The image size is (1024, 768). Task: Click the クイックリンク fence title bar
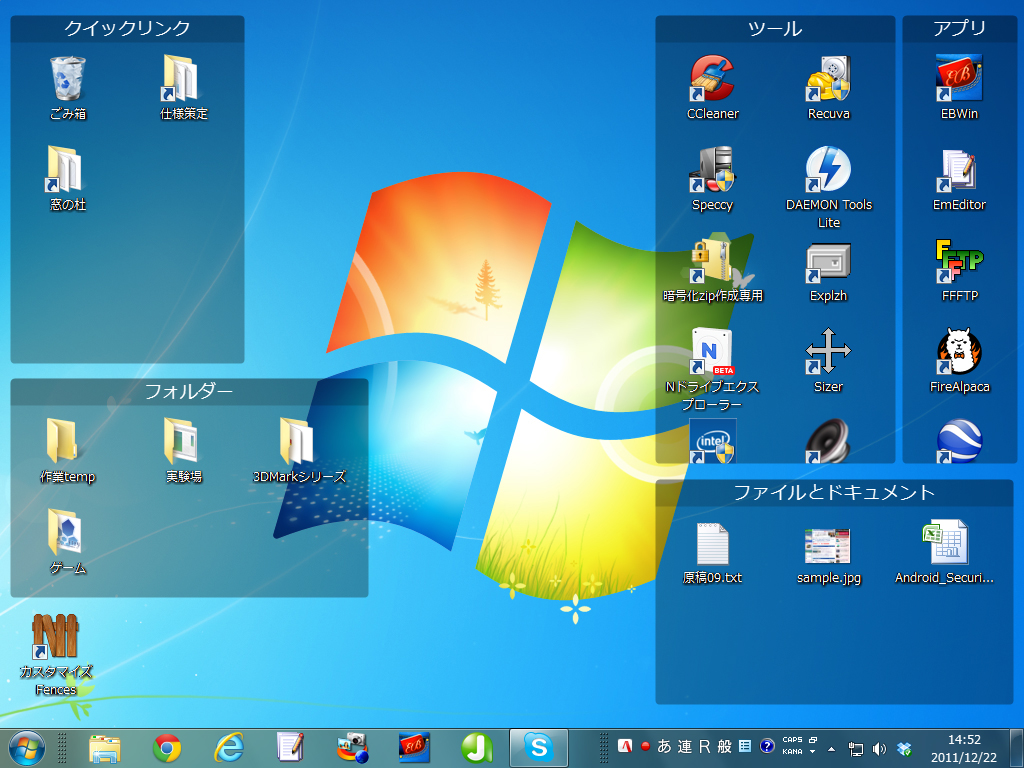[127, 29]
